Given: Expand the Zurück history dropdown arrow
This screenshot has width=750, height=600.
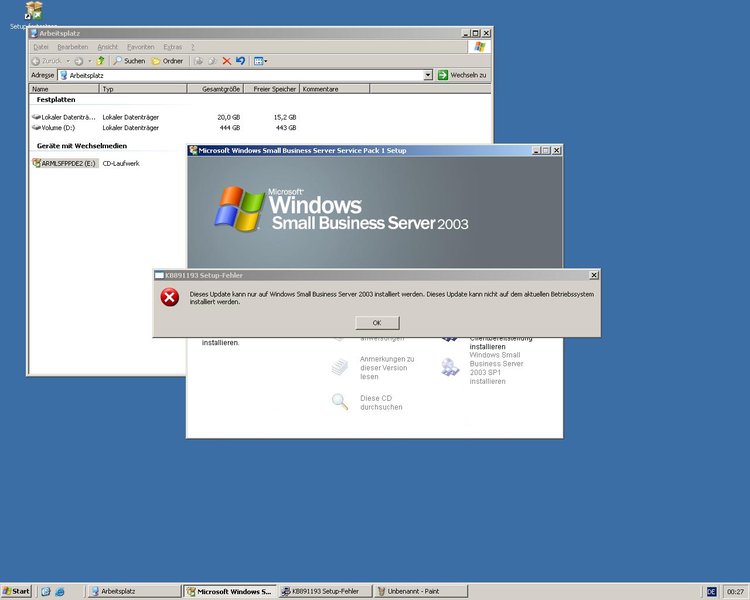Looking at the screenshot, I should tap(68, 61).
